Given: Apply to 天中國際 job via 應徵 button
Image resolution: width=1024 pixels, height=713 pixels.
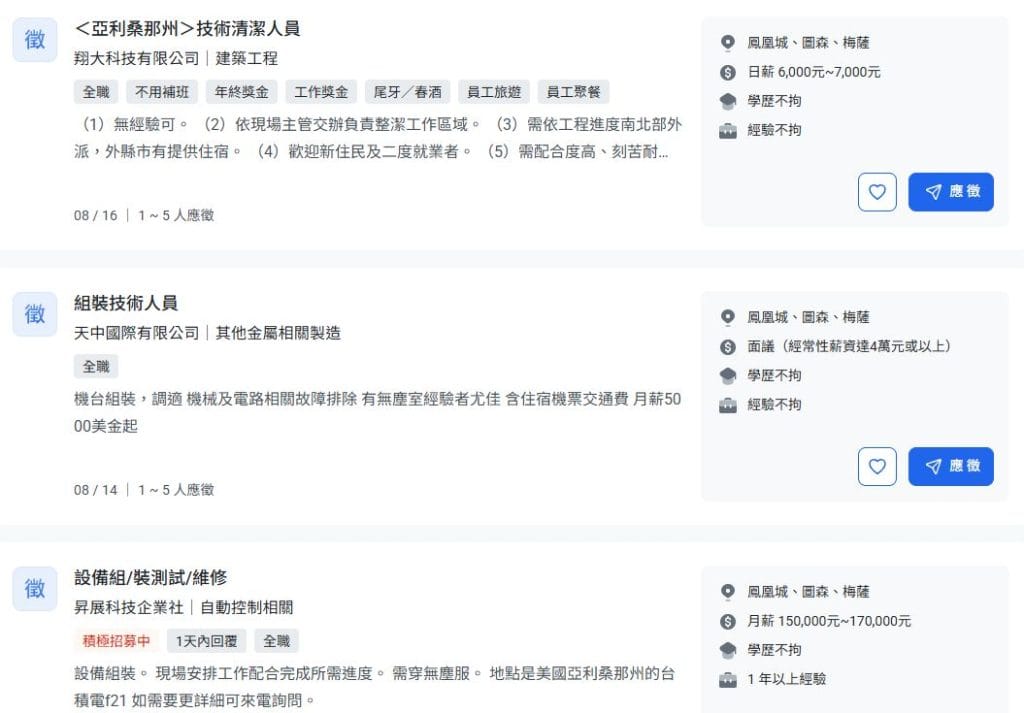Looking at the screenshot, I should click(x=950, y=466).
